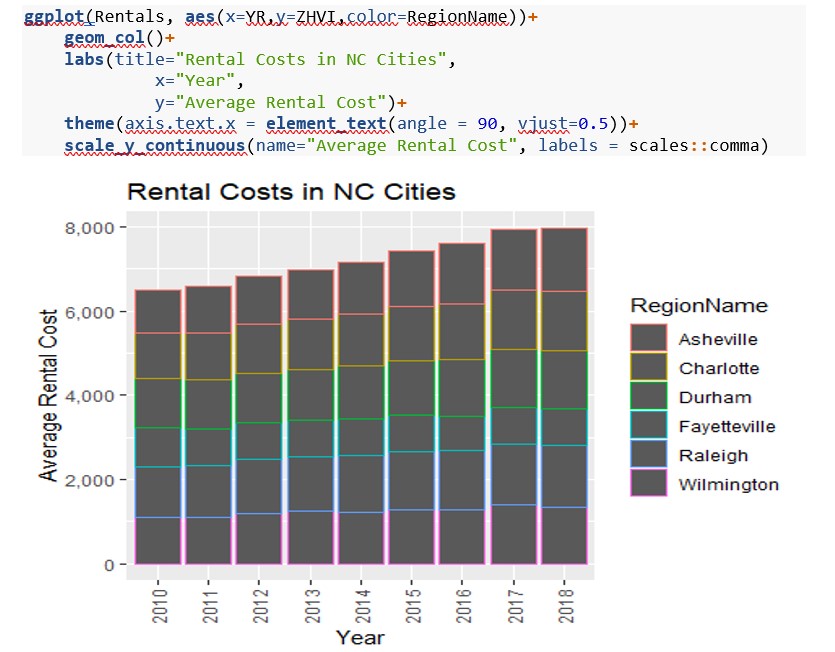Click the chart title 'Rental Costs in NC Cities'

tap(291, 192)
